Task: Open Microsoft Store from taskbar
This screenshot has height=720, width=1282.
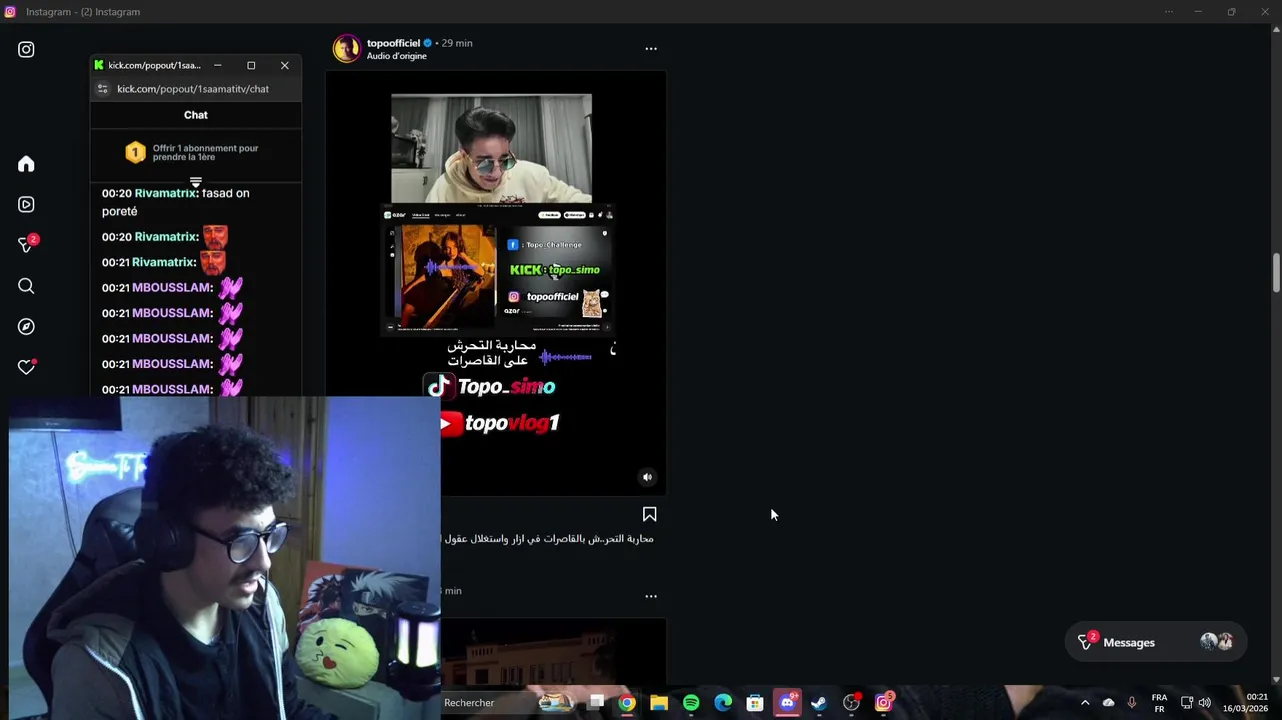Action: pos(755,703)
